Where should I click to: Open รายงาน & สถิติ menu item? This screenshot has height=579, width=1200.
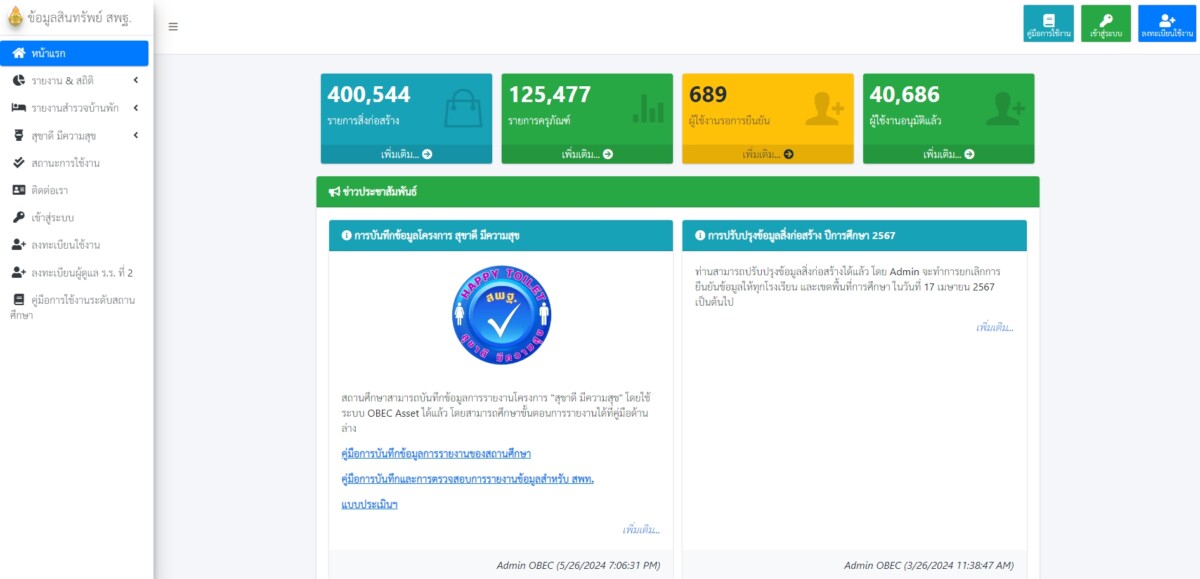[x=74, y=80]
